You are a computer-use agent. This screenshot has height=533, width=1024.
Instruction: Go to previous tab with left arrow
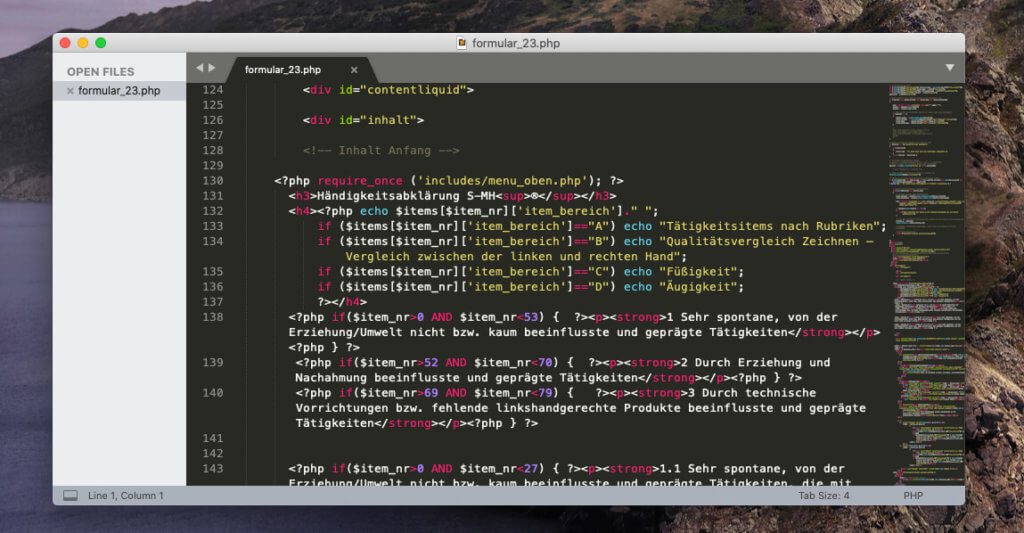point(200,68)
